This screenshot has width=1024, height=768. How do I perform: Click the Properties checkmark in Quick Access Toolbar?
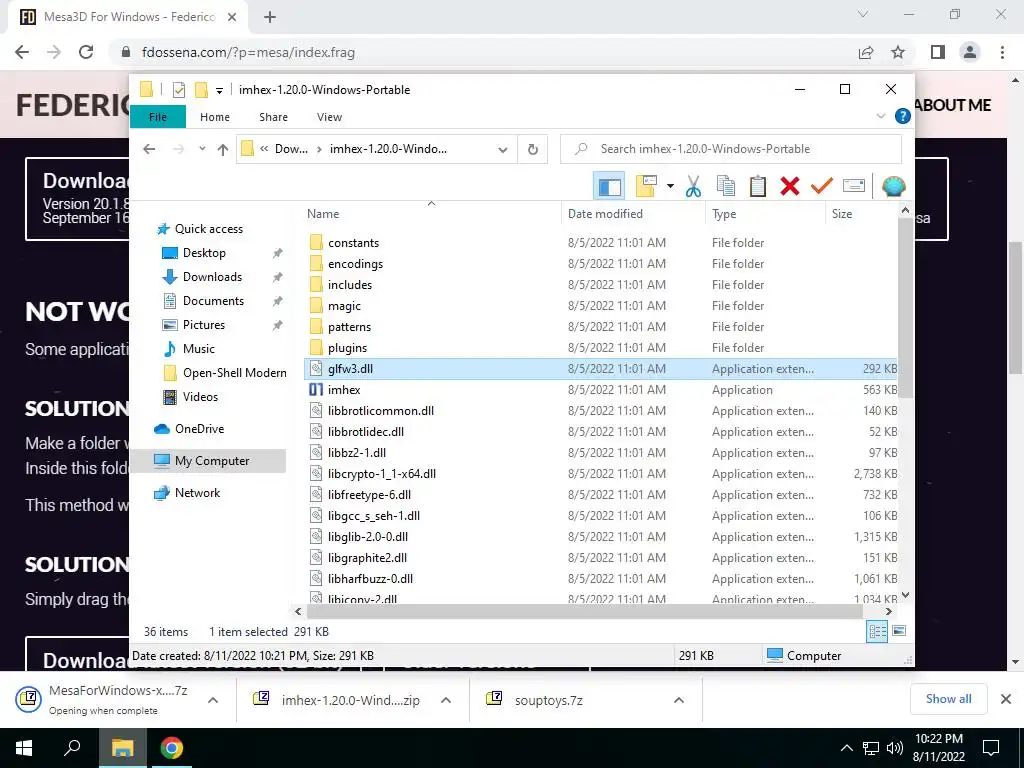click(178, 89)
